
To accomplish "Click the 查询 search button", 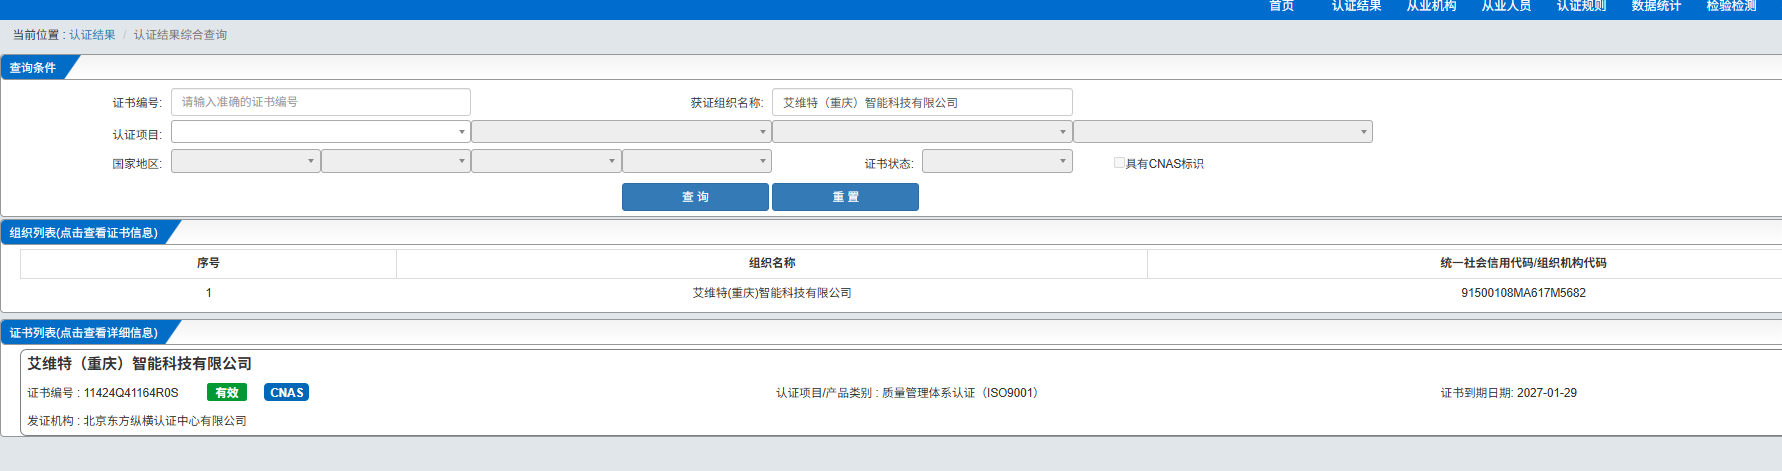I will tap(695, 197).
